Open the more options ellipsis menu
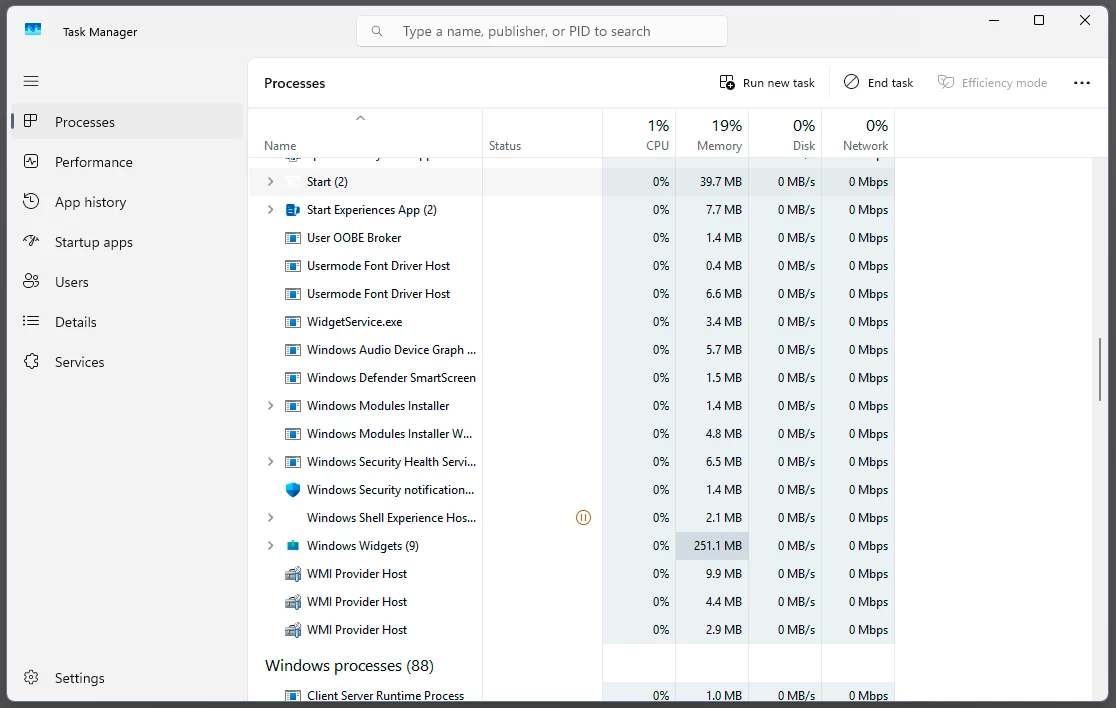This screenshot has height=708, width=1116. click(1082, 83)
